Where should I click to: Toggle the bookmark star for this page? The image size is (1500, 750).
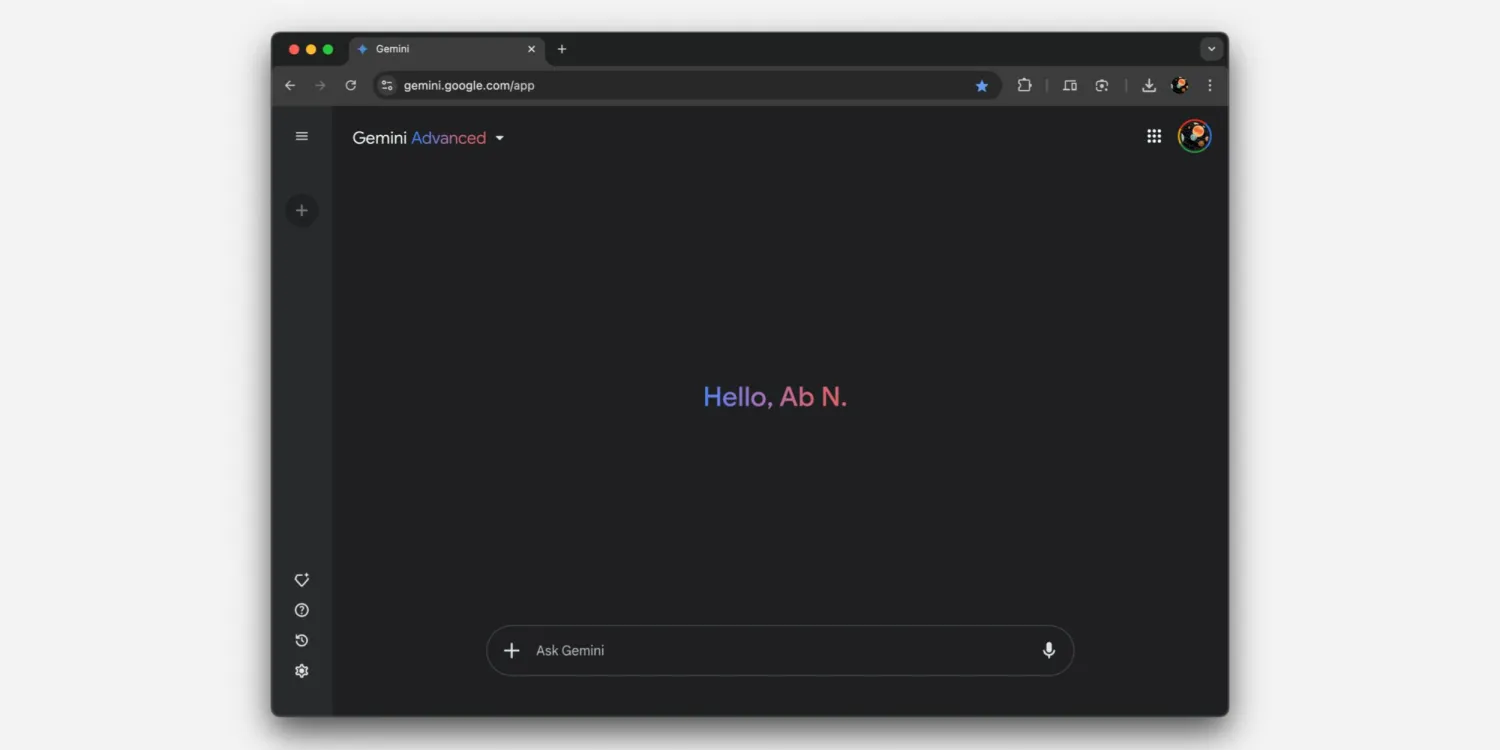point(981,85)
